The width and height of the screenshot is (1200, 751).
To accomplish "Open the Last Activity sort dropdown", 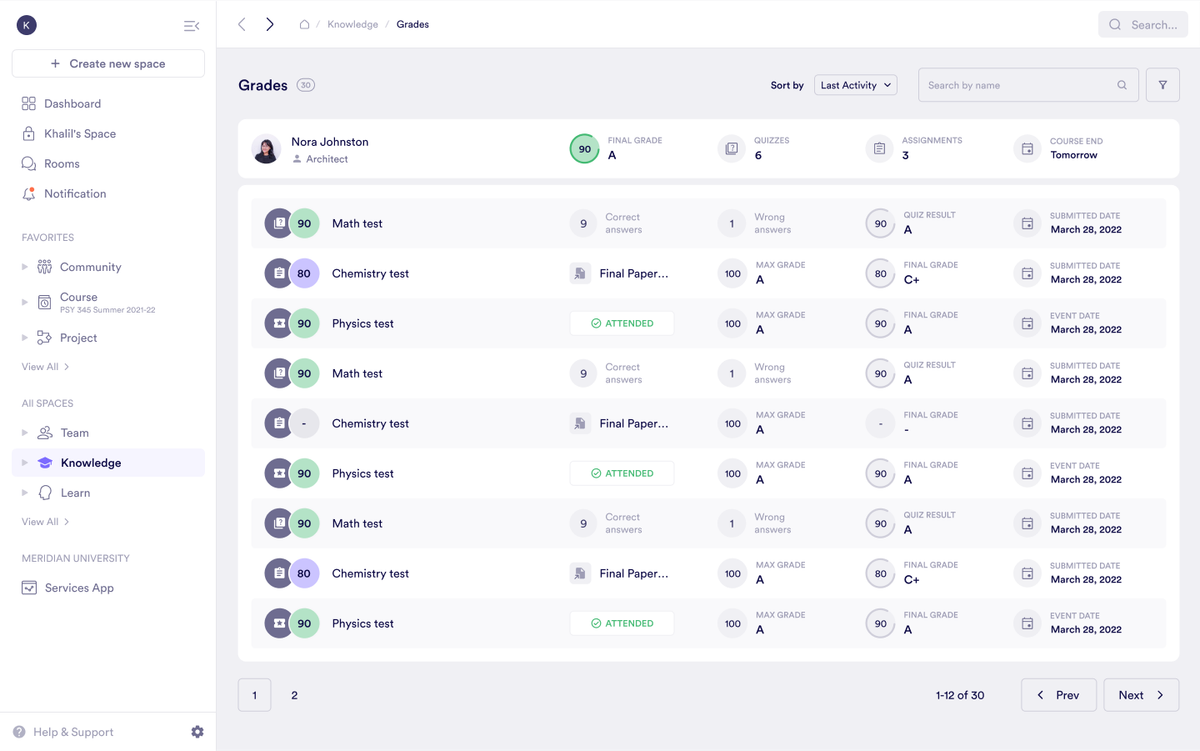I will (x=855, y=85).
